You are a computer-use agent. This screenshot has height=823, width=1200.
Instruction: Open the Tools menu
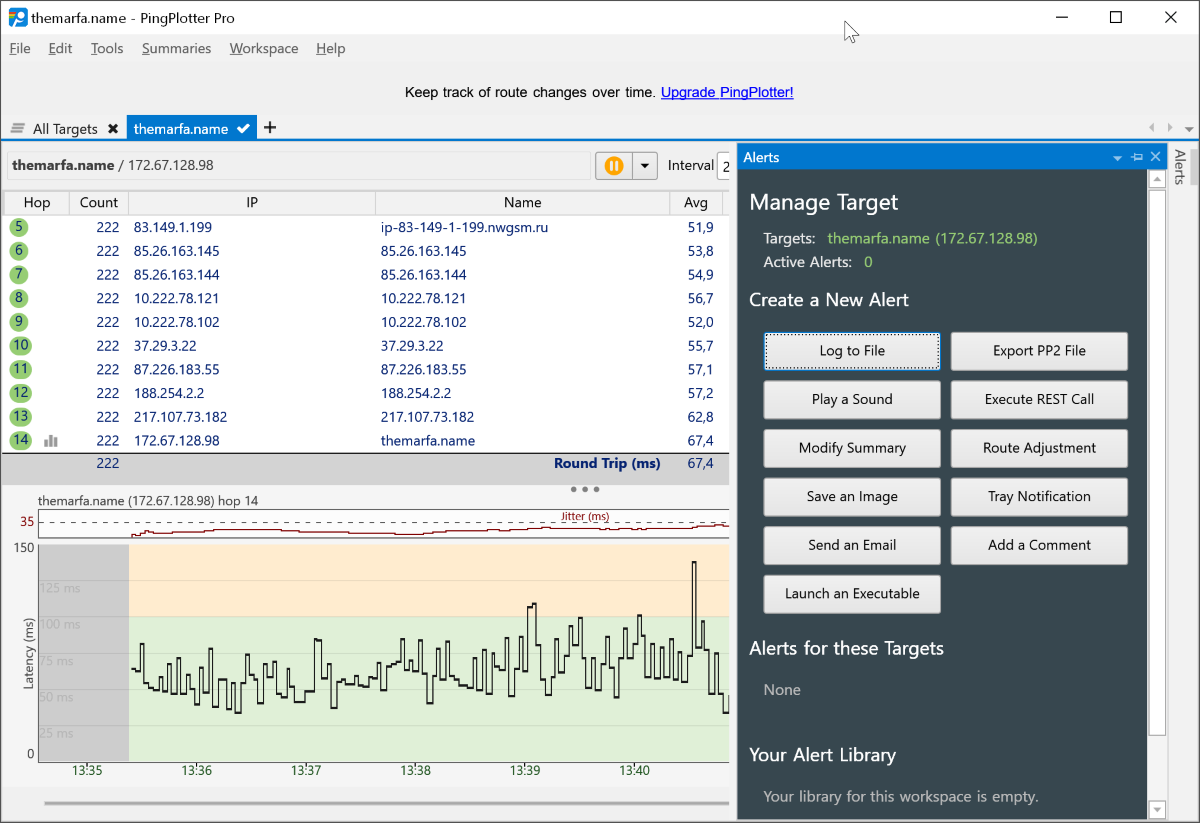107,48
